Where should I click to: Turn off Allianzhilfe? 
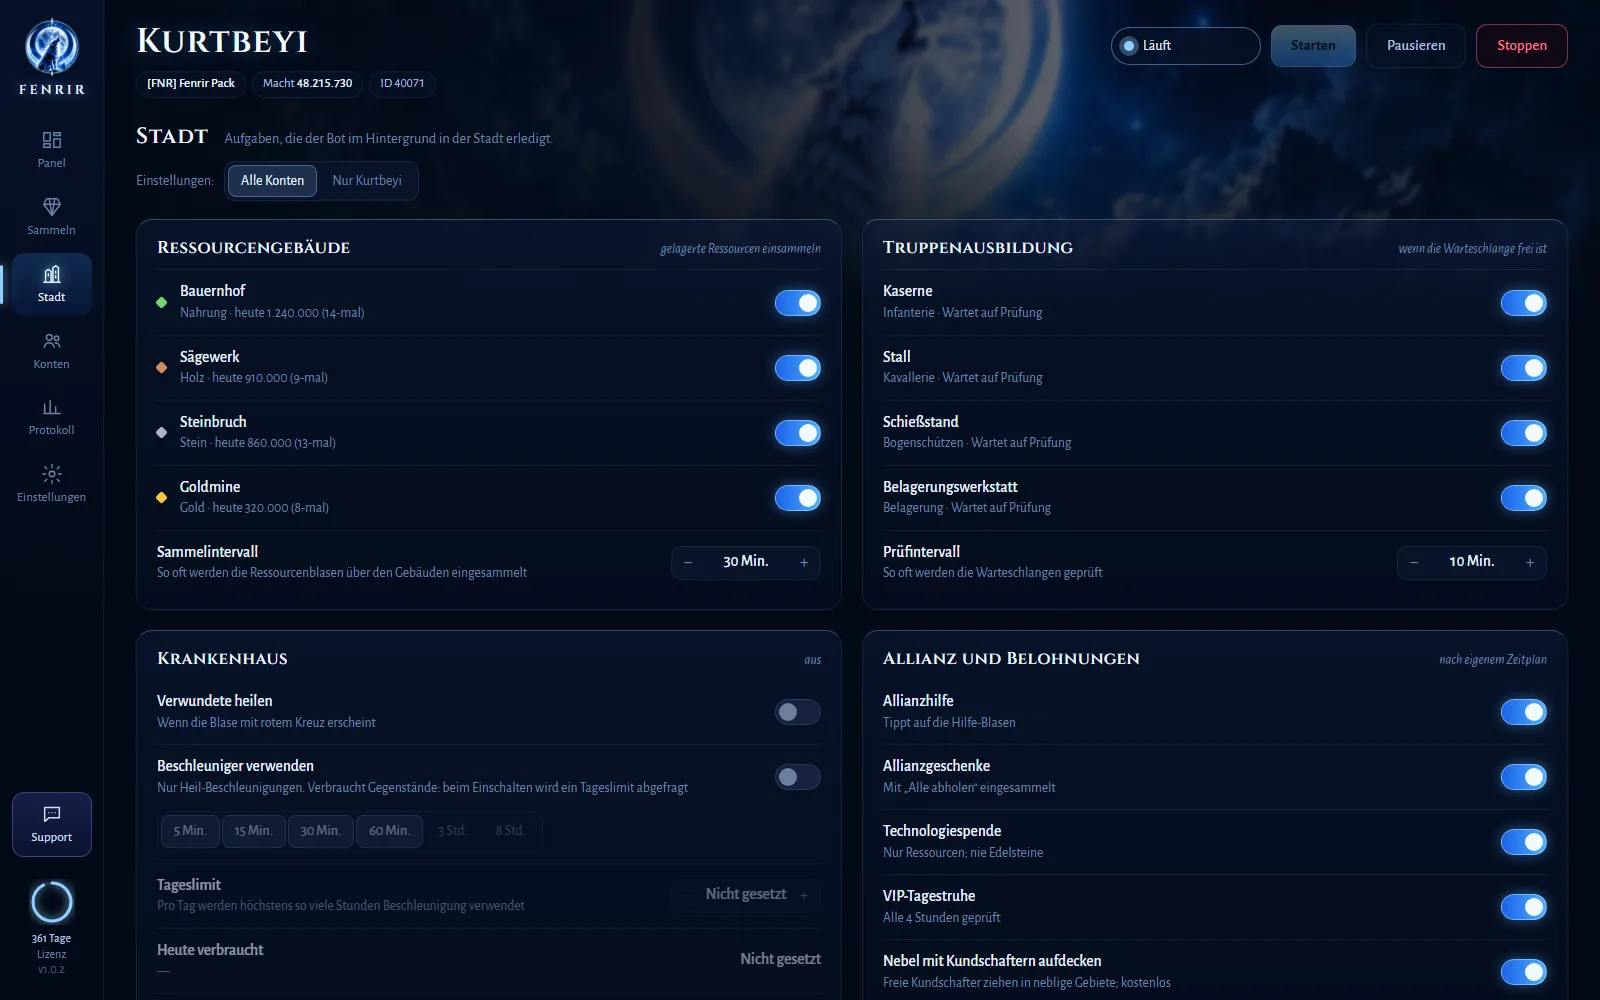1524,712
